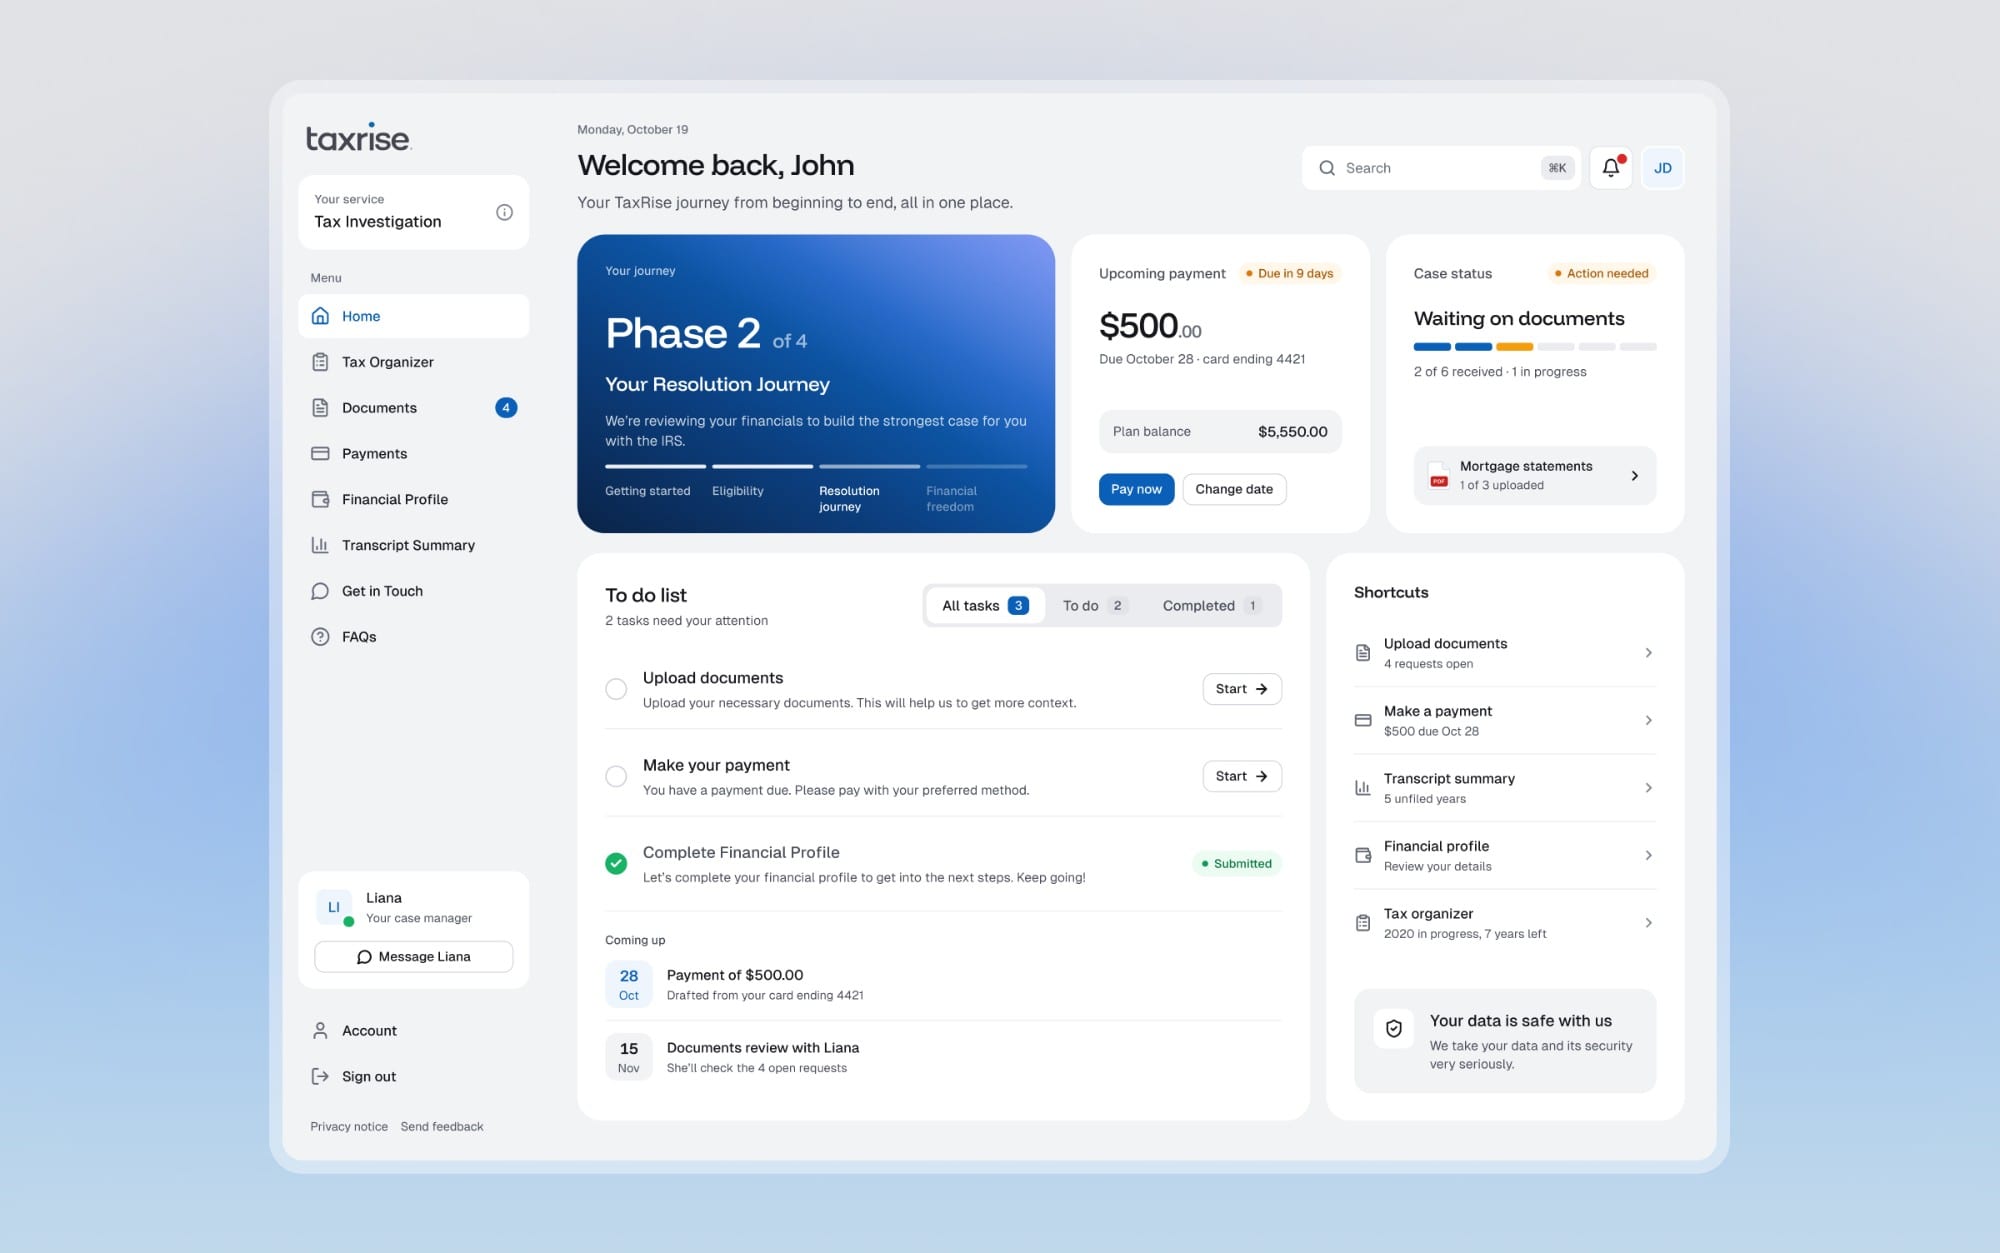Focus the Search input field
The width and height of the screenshot is (2000, 1253).
1441,168
